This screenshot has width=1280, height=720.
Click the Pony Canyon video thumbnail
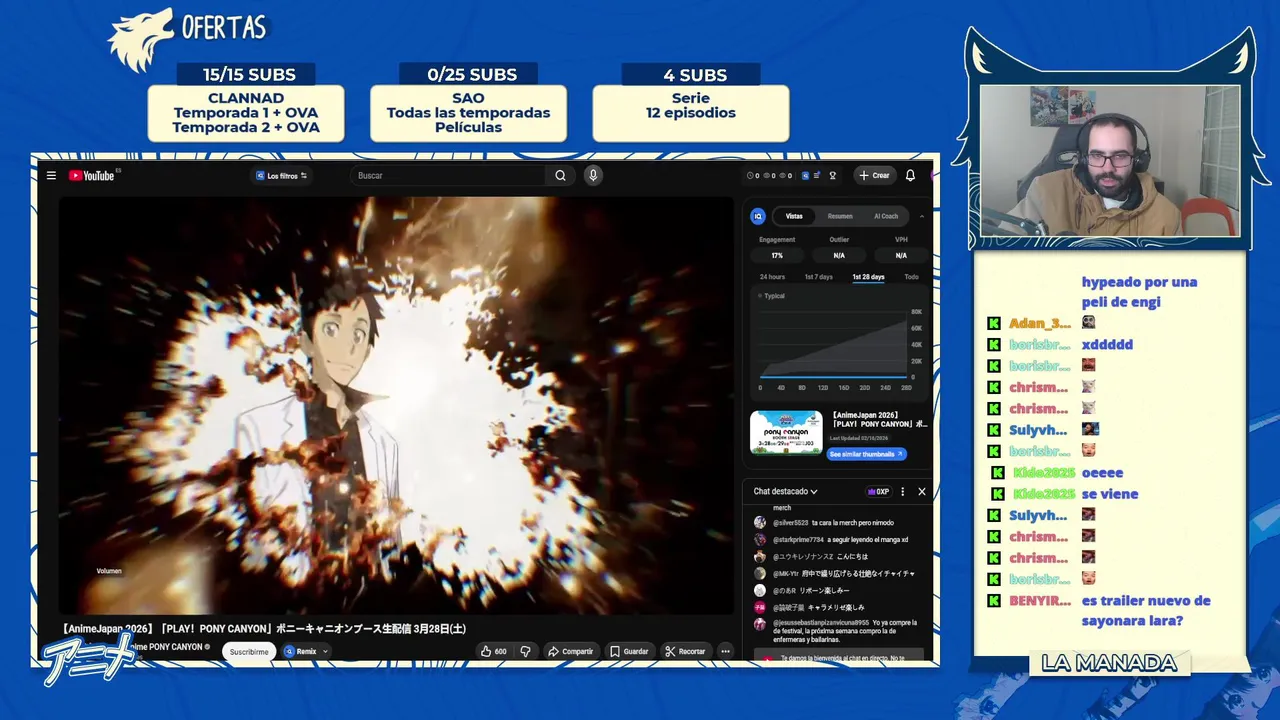pyautogui.click(x=786, y=432)
